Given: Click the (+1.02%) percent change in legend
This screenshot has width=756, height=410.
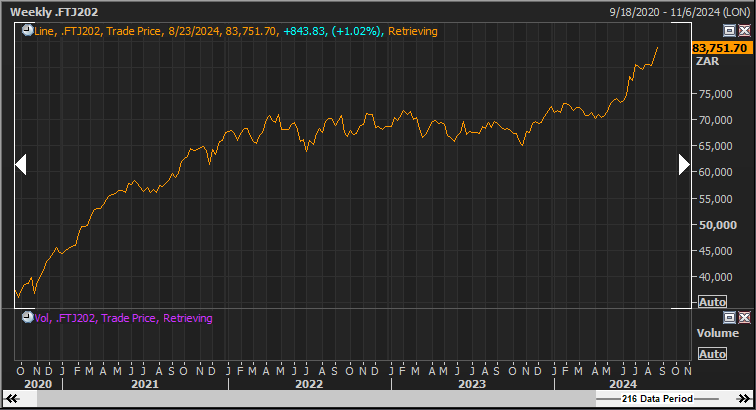Looking at the screenshot, I should [x=356, y=31].
